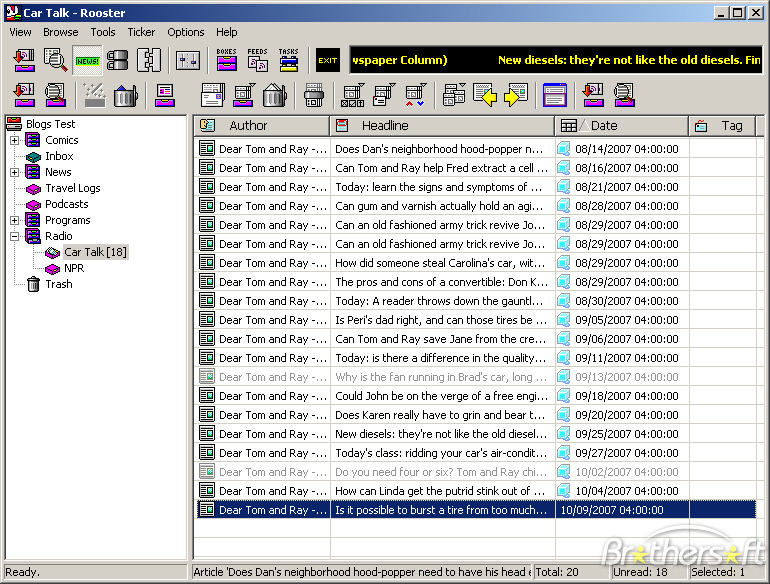Open the FEEDS toolbar button

tap(257, 60)
